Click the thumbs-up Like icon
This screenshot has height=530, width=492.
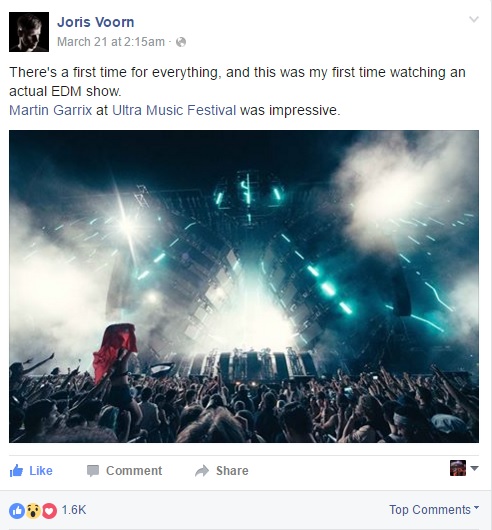click(x=16, y=470)
